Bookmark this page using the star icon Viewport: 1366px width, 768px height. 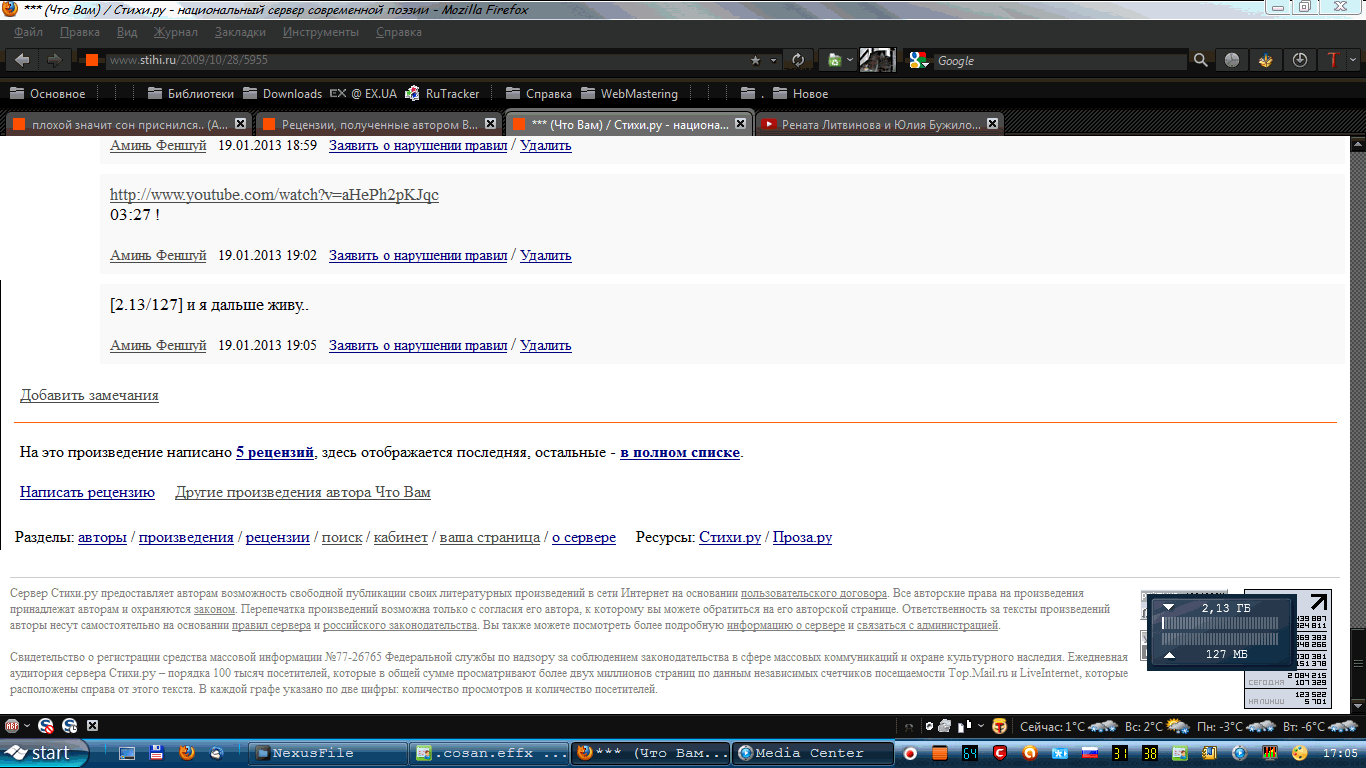tap(756, 60)
